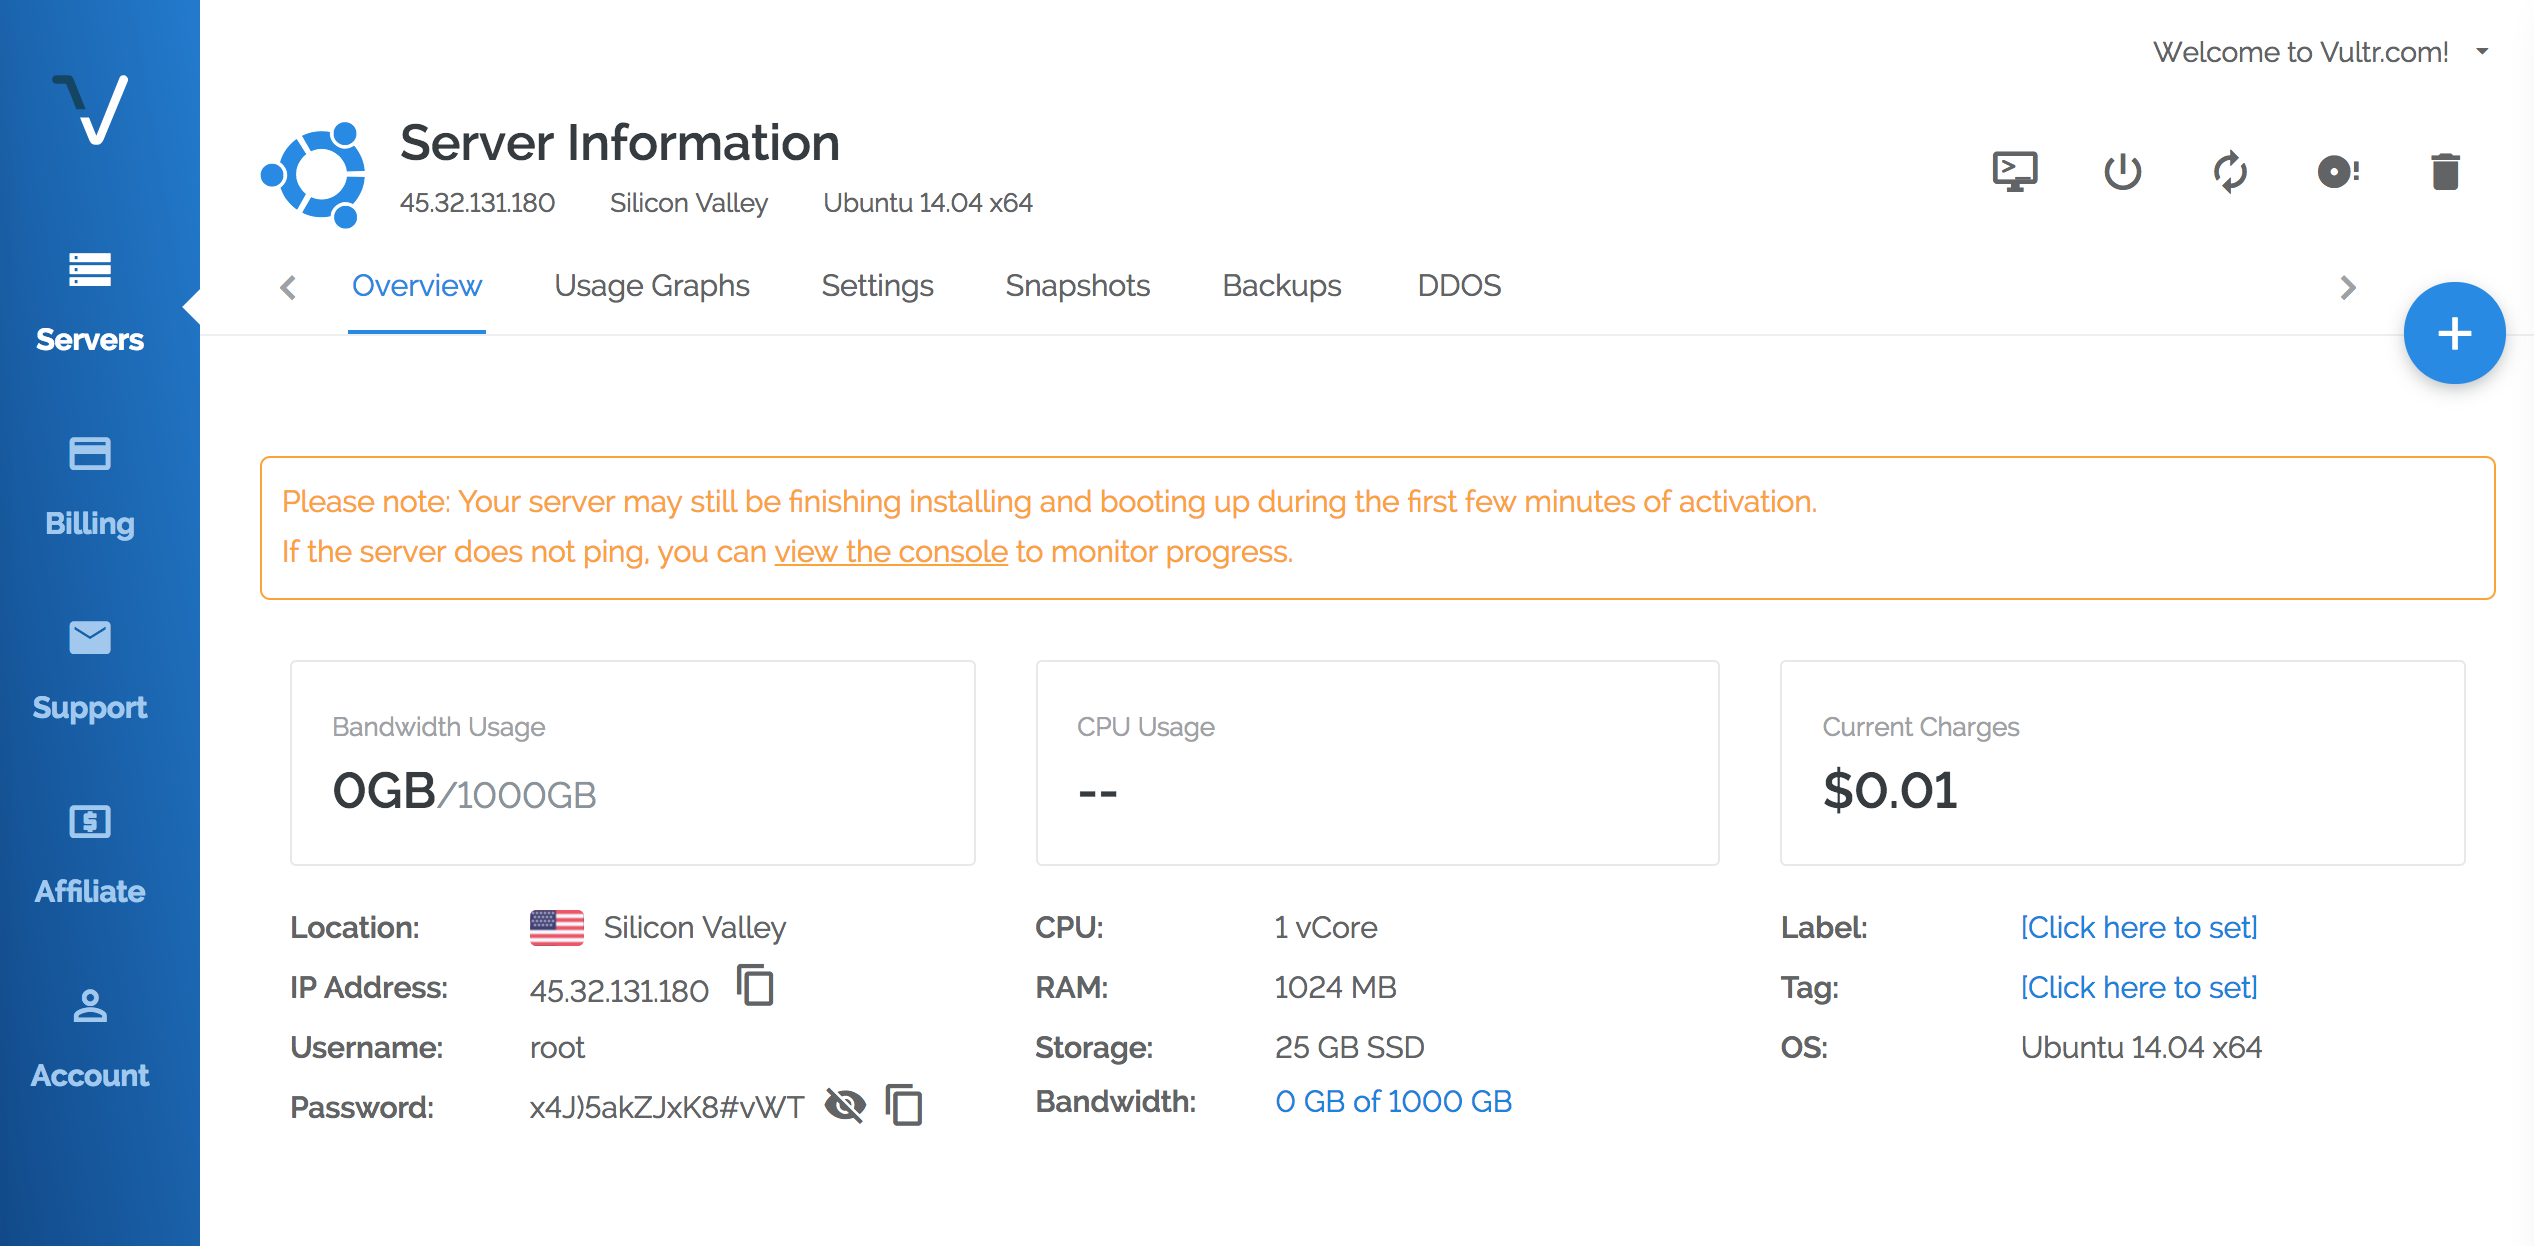Open the server console viewer icon
The image size is (2534, 1246).
click(2015, 172)
